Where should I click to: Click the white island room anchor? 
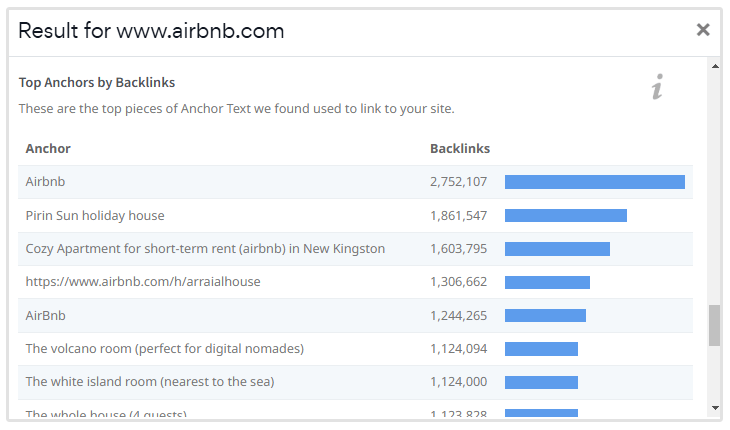[x=150, y=382]
